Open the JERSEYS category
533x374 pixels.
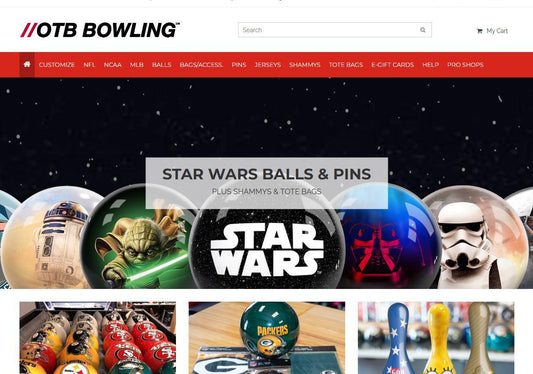pos(268,65)
